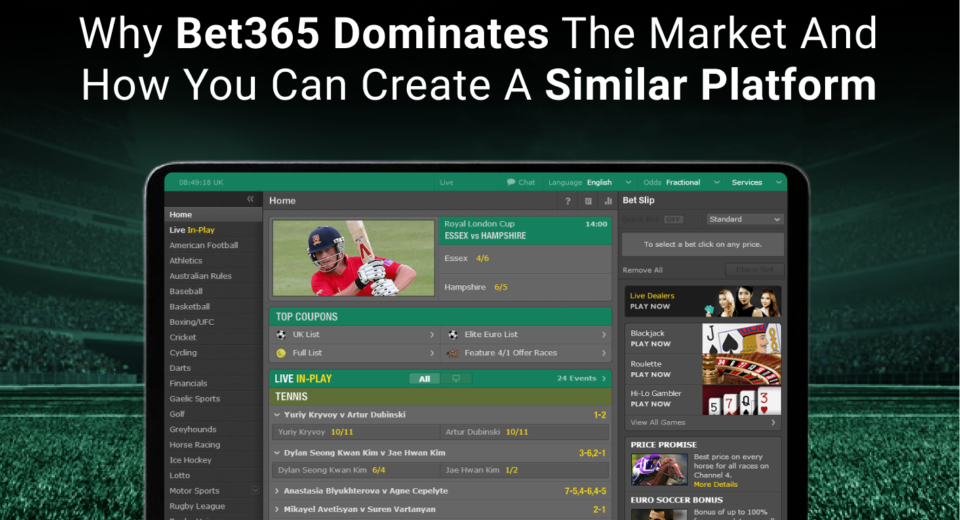Click the soccer ball icon beside Elite Euro List

click(453, 334)
